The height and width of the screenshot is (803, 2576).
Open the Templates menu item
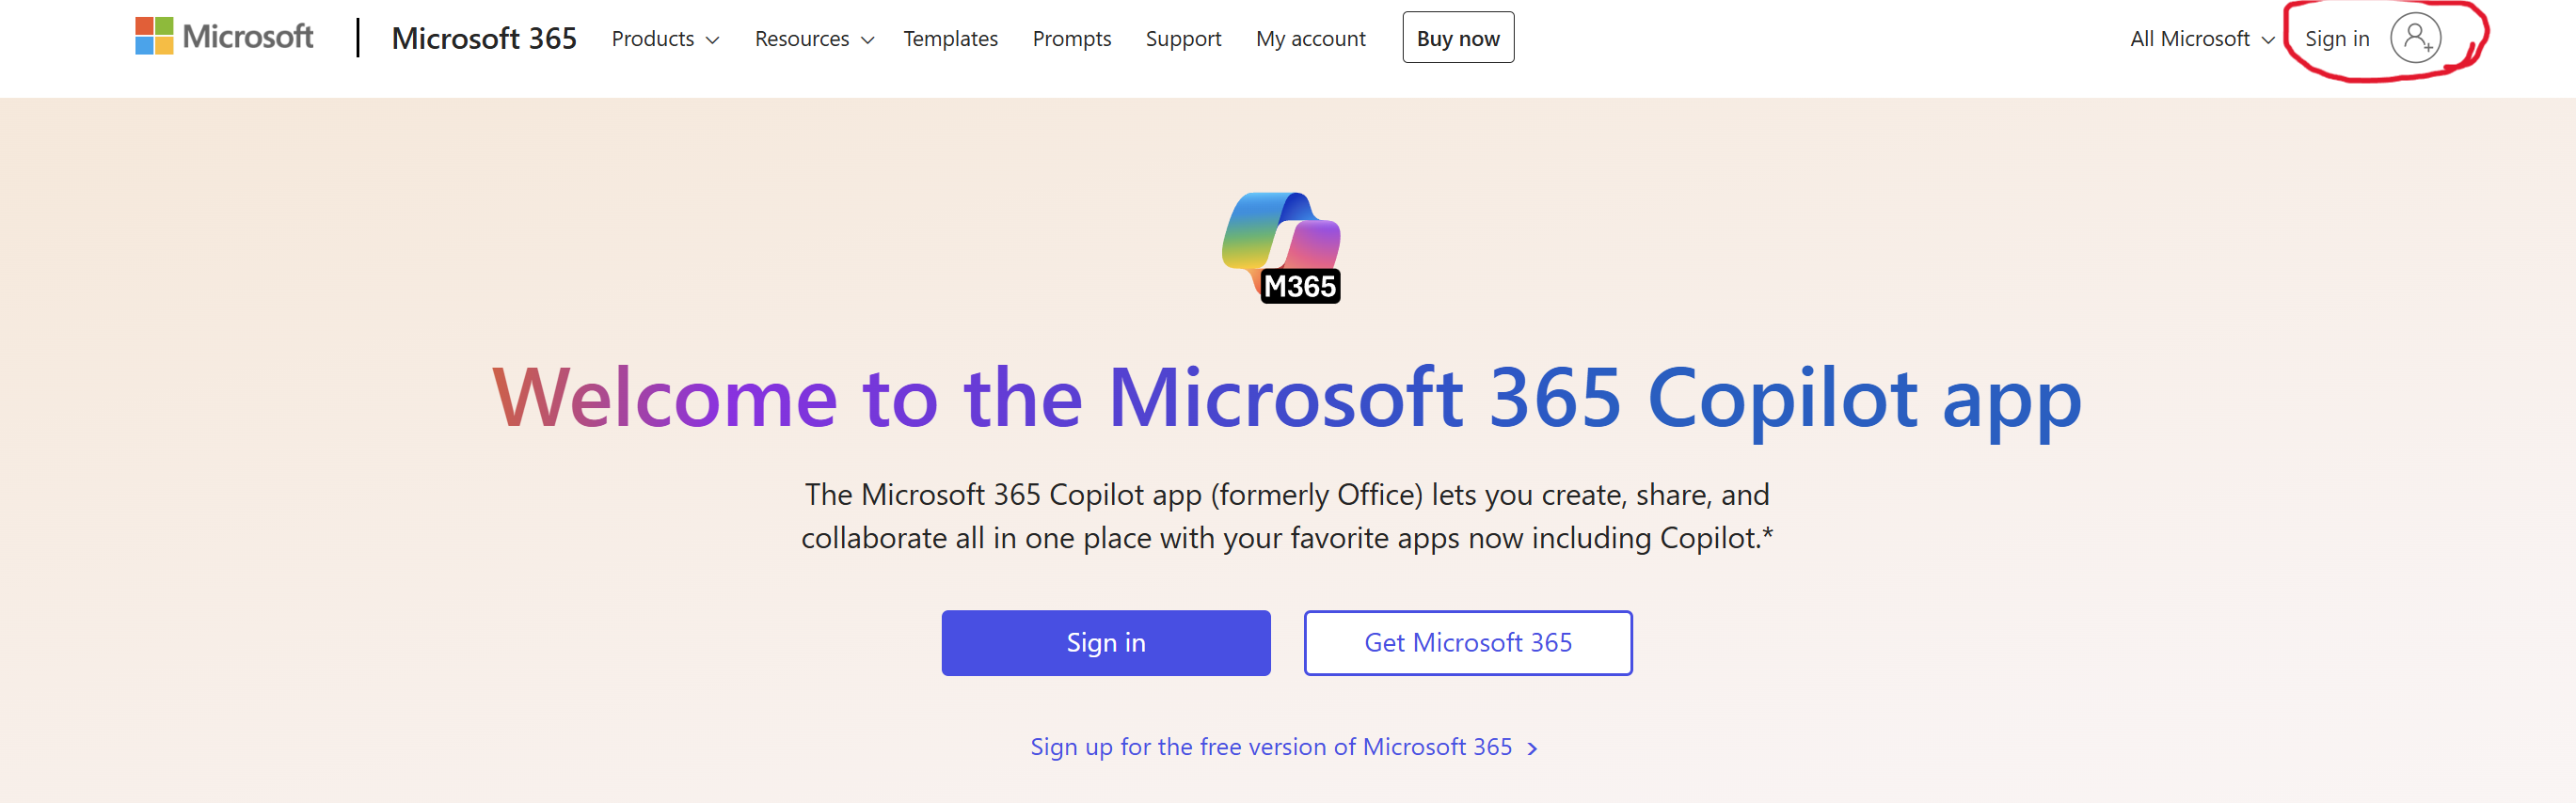pos(950,39)
